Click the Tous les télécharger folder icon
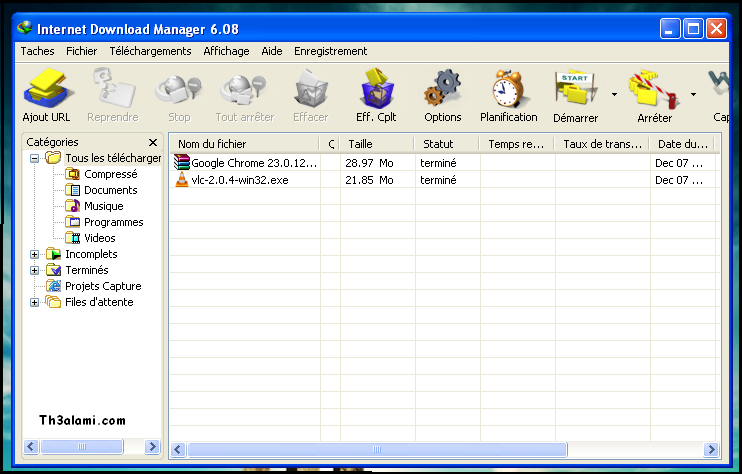This screenshot has height=474, width=742. (53, 158)
